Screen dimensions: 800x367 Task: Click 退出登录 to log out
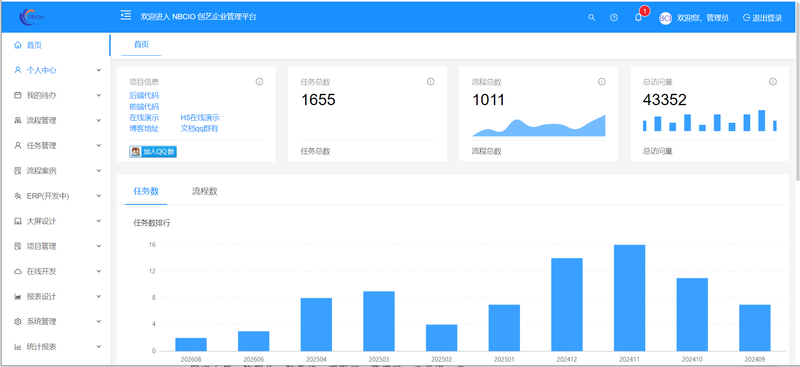pyautogui.click(x=762, y=18)
